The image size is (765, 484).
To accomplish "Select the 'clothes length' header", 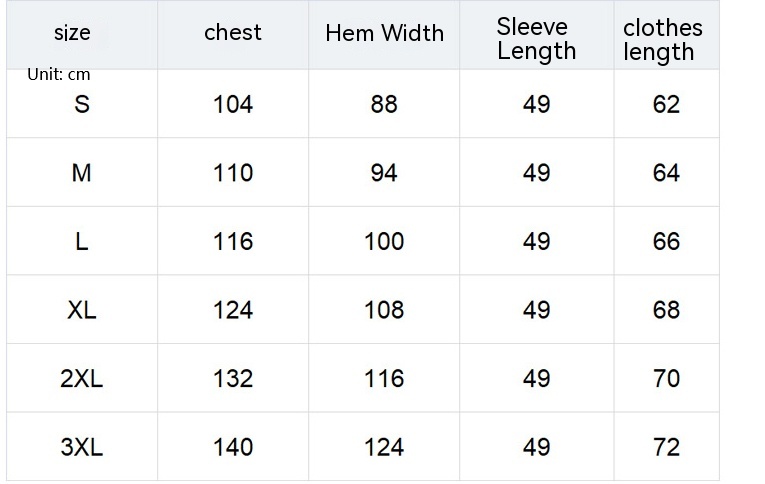I will [662, 40].
